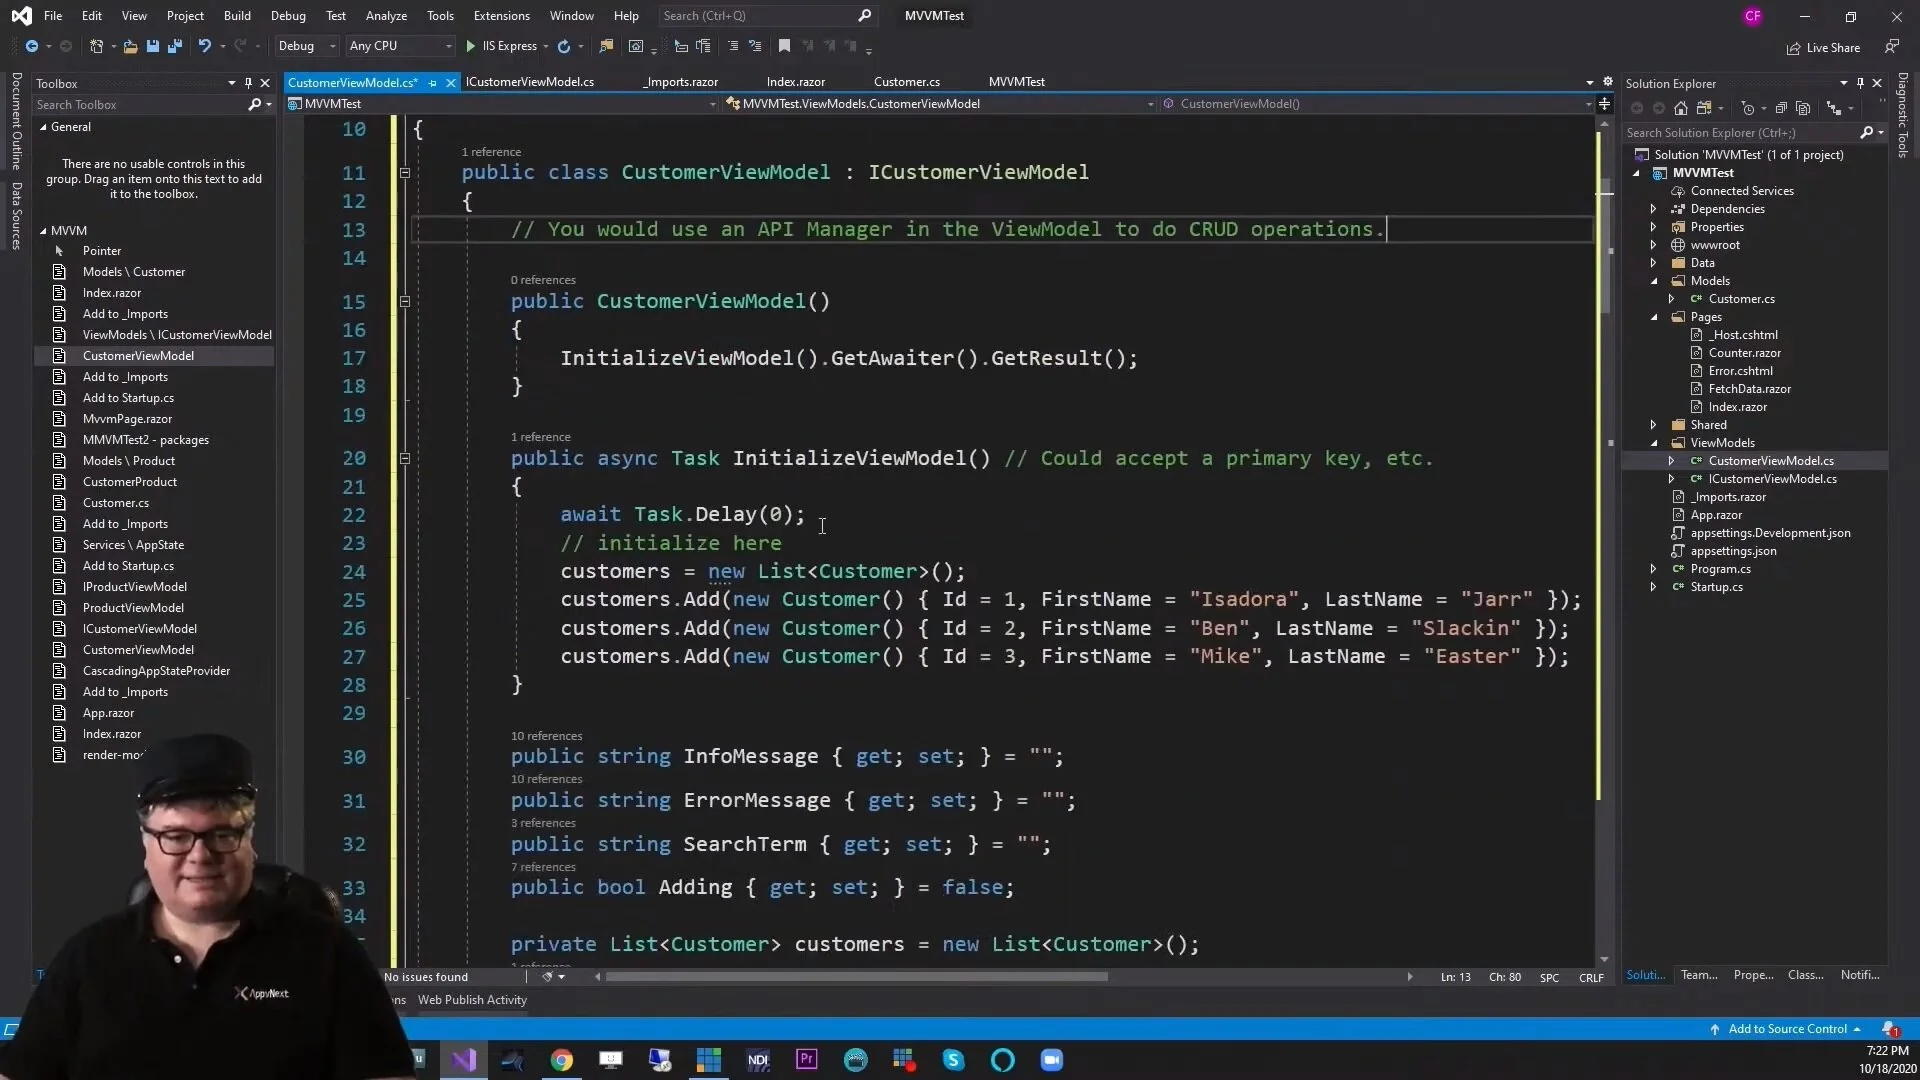The width and height of the screenshot is (1920, 1080).
Task: Collapse the CustomerViewModel class outlining at line 11
Action: pyautogui.click(x=405, y=173)
